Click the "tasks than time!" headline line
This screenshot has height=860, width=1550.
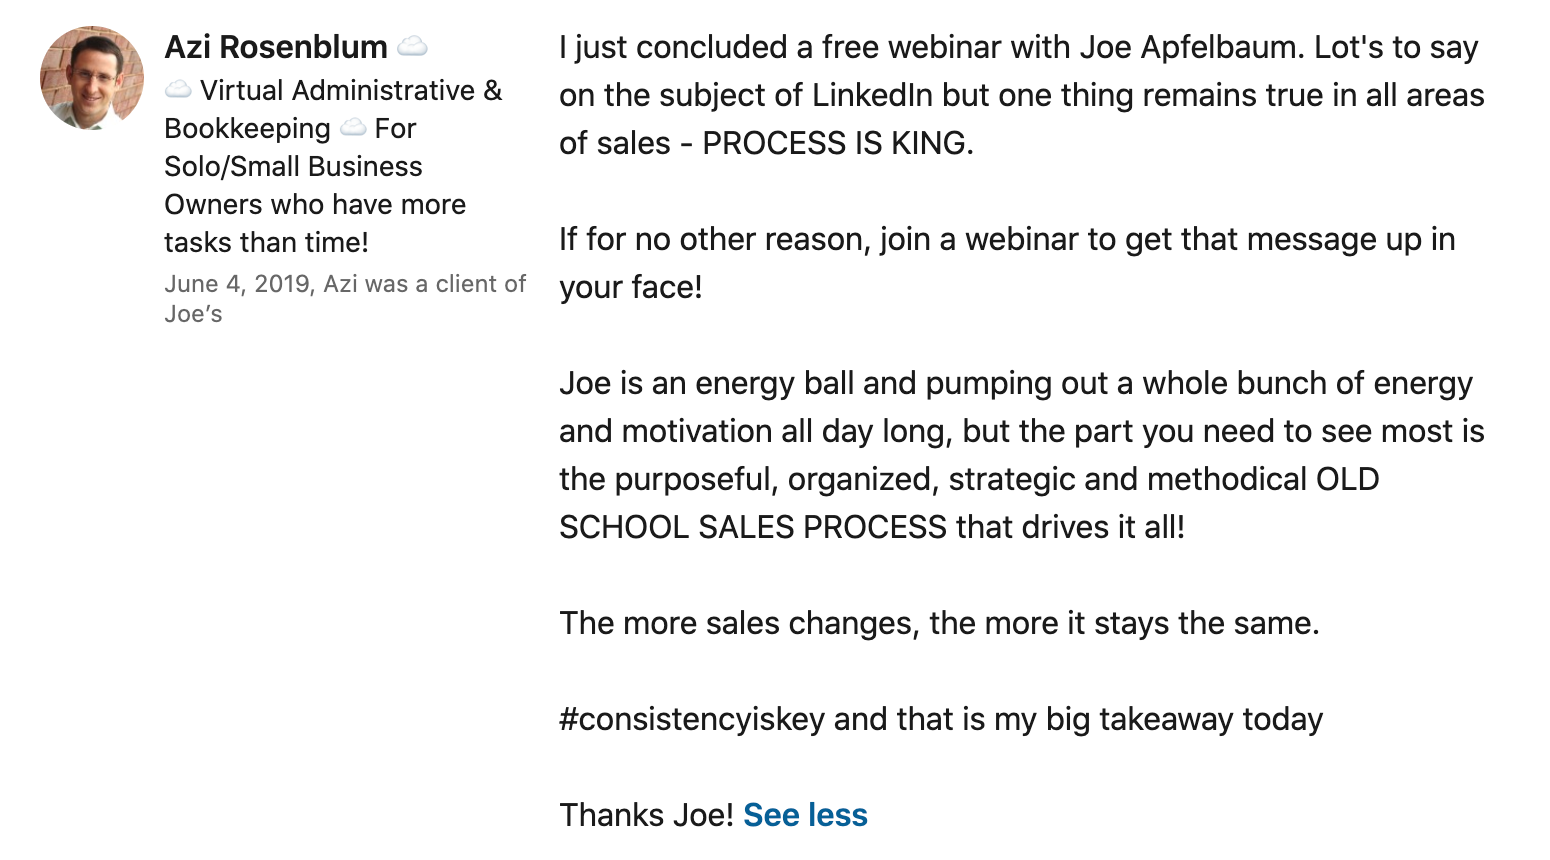(266, 243)
